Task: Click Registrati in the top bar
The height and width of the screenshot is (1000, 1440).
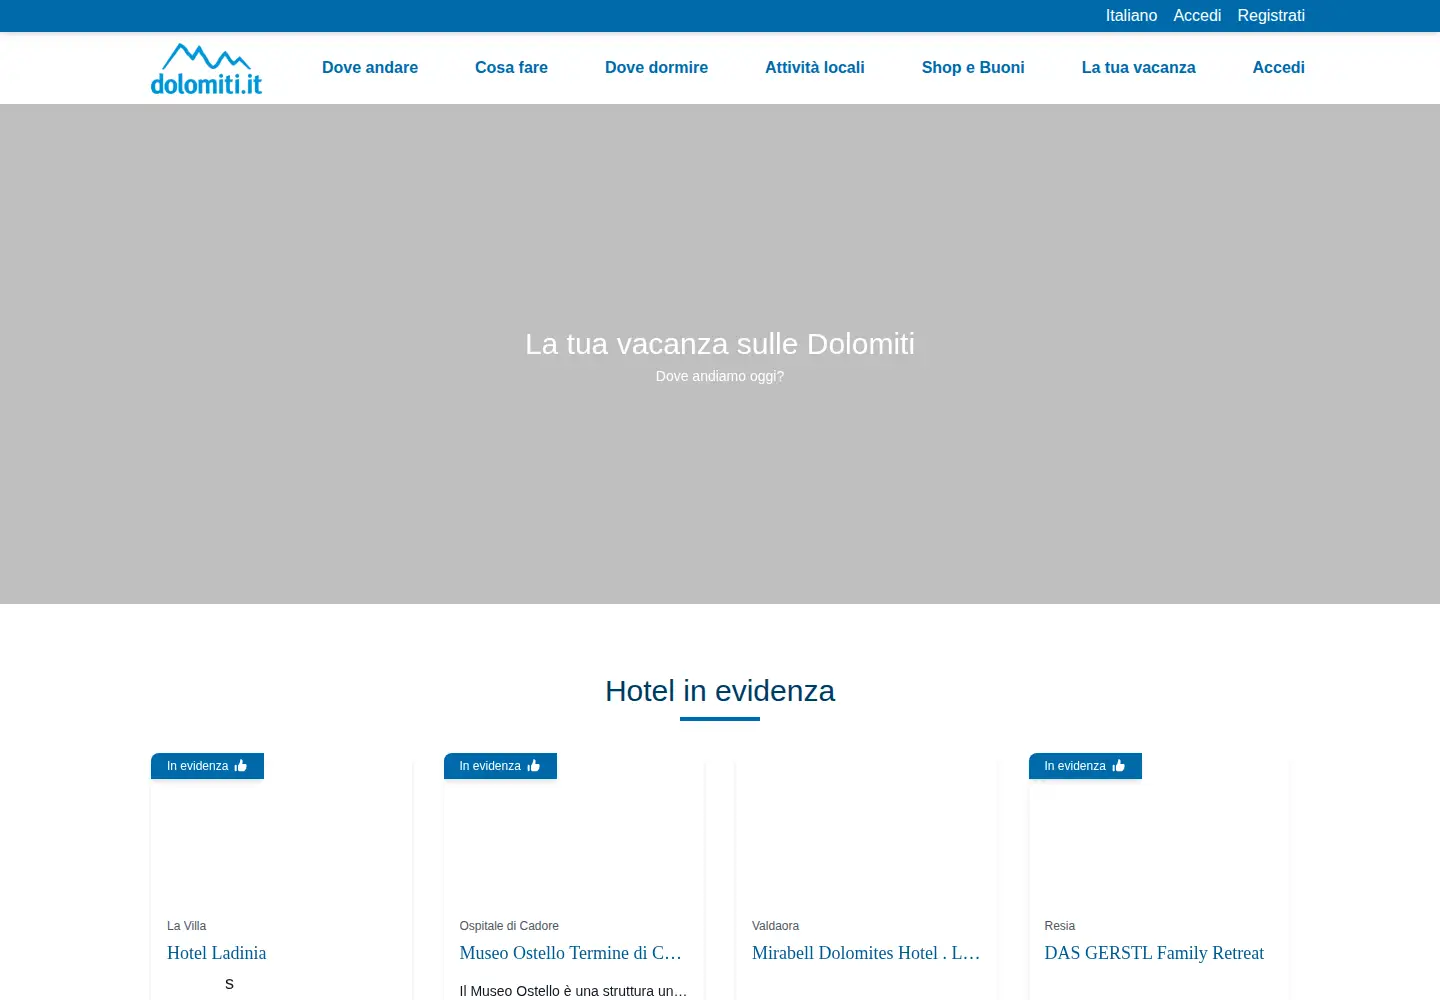Action: (1271, 15)
